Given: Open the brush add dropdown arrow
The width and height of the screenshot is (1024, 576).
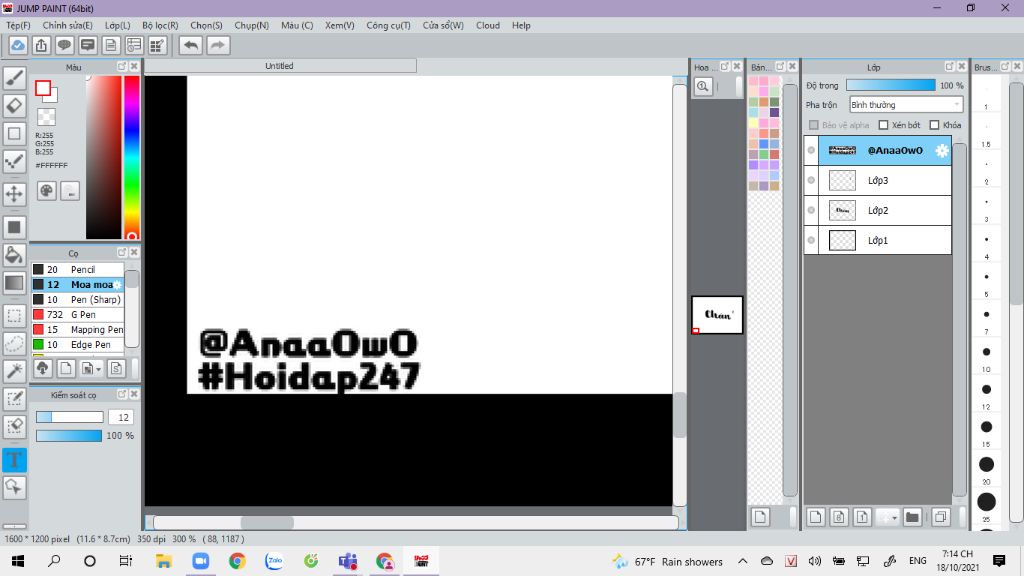Looking at the screenshot, I should click(99, 370).
